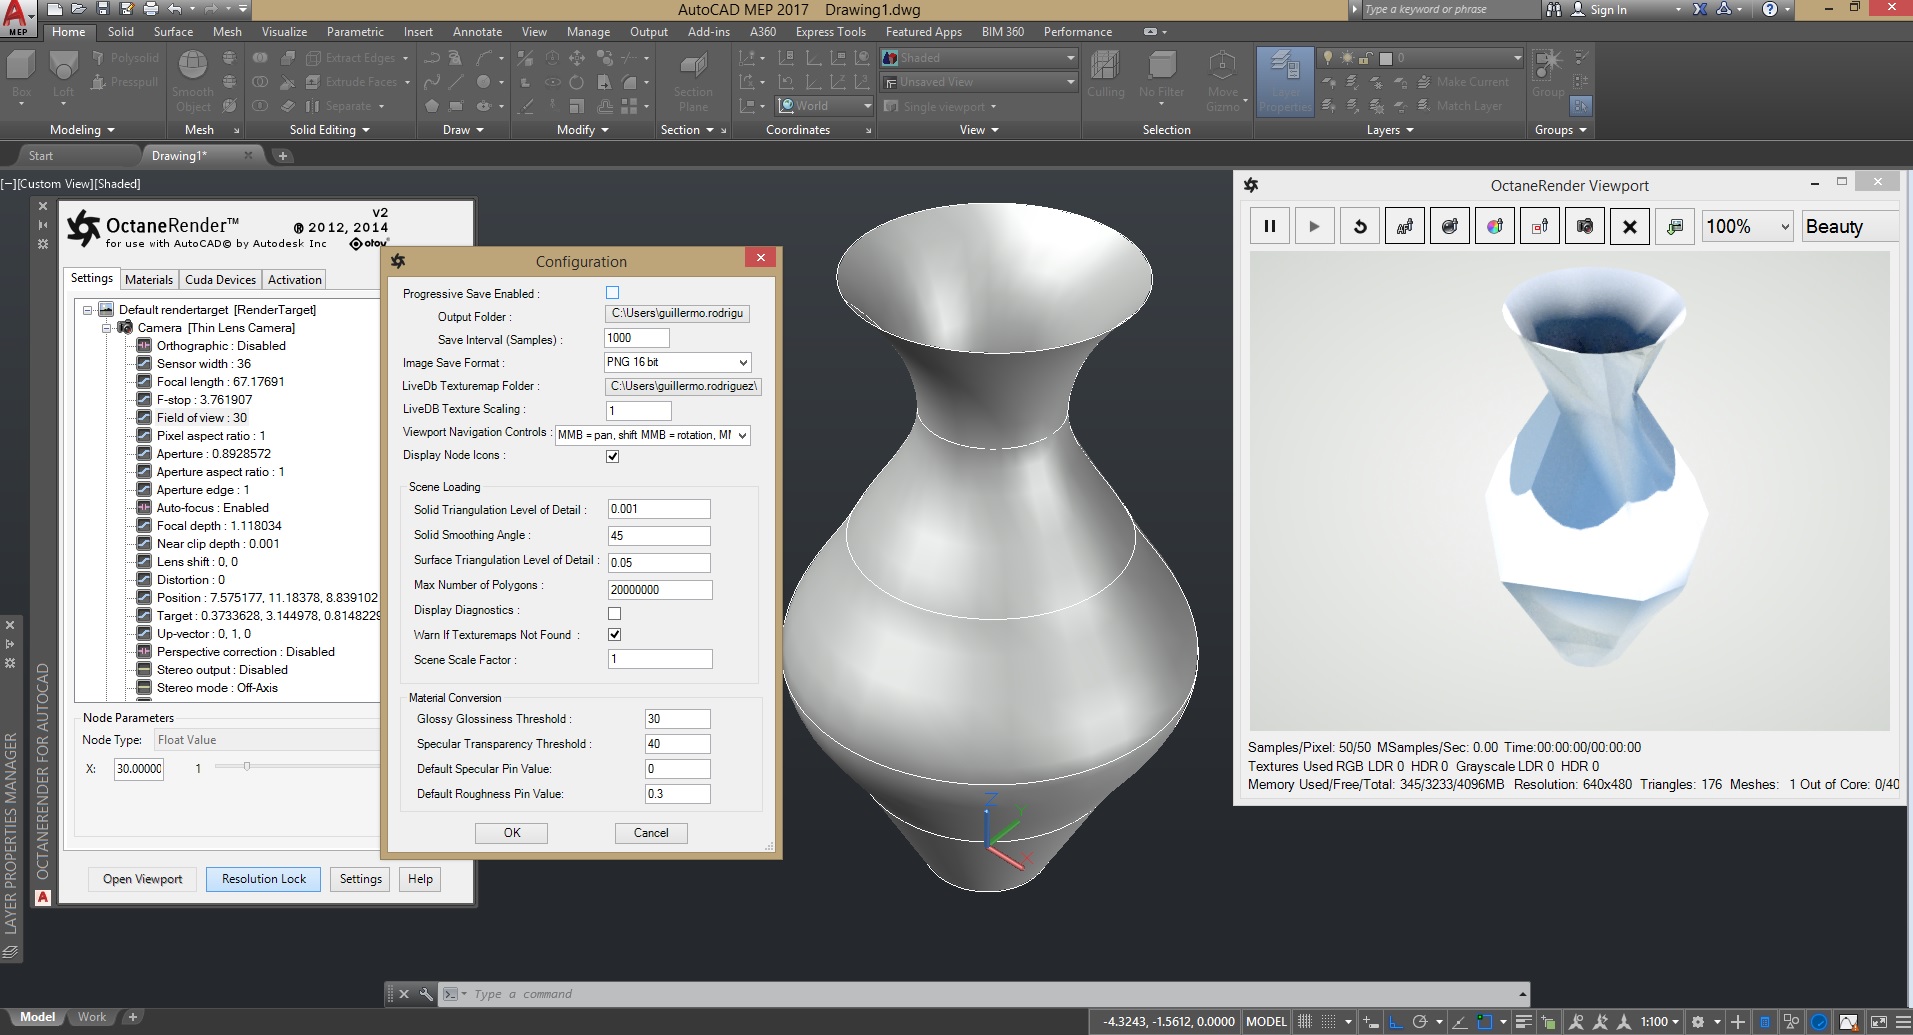Screen dimensions: 1913x1035
Task: Click the Scene Scale Factor field
Action: (660, 659)
